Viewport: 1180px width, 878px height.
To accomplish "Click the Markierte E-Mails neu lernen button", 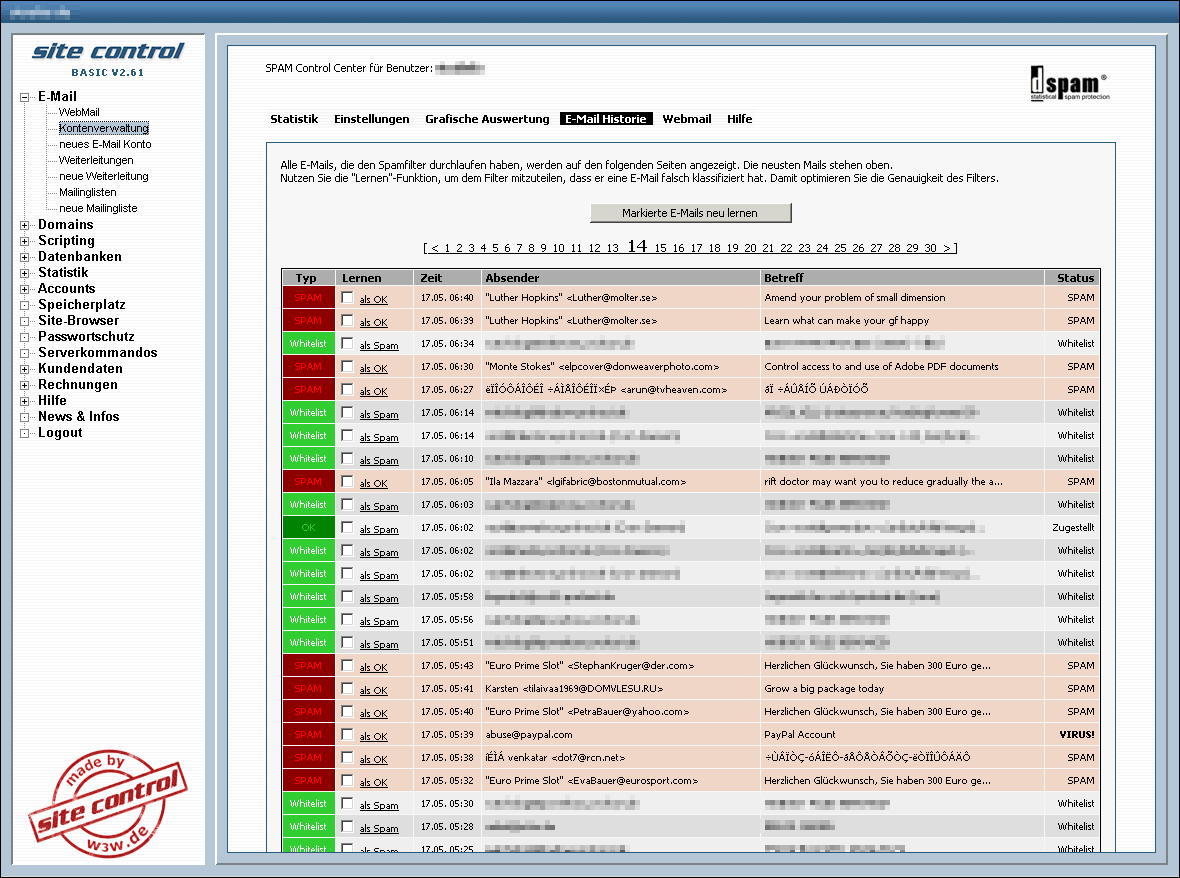I will tap(690, 213).
